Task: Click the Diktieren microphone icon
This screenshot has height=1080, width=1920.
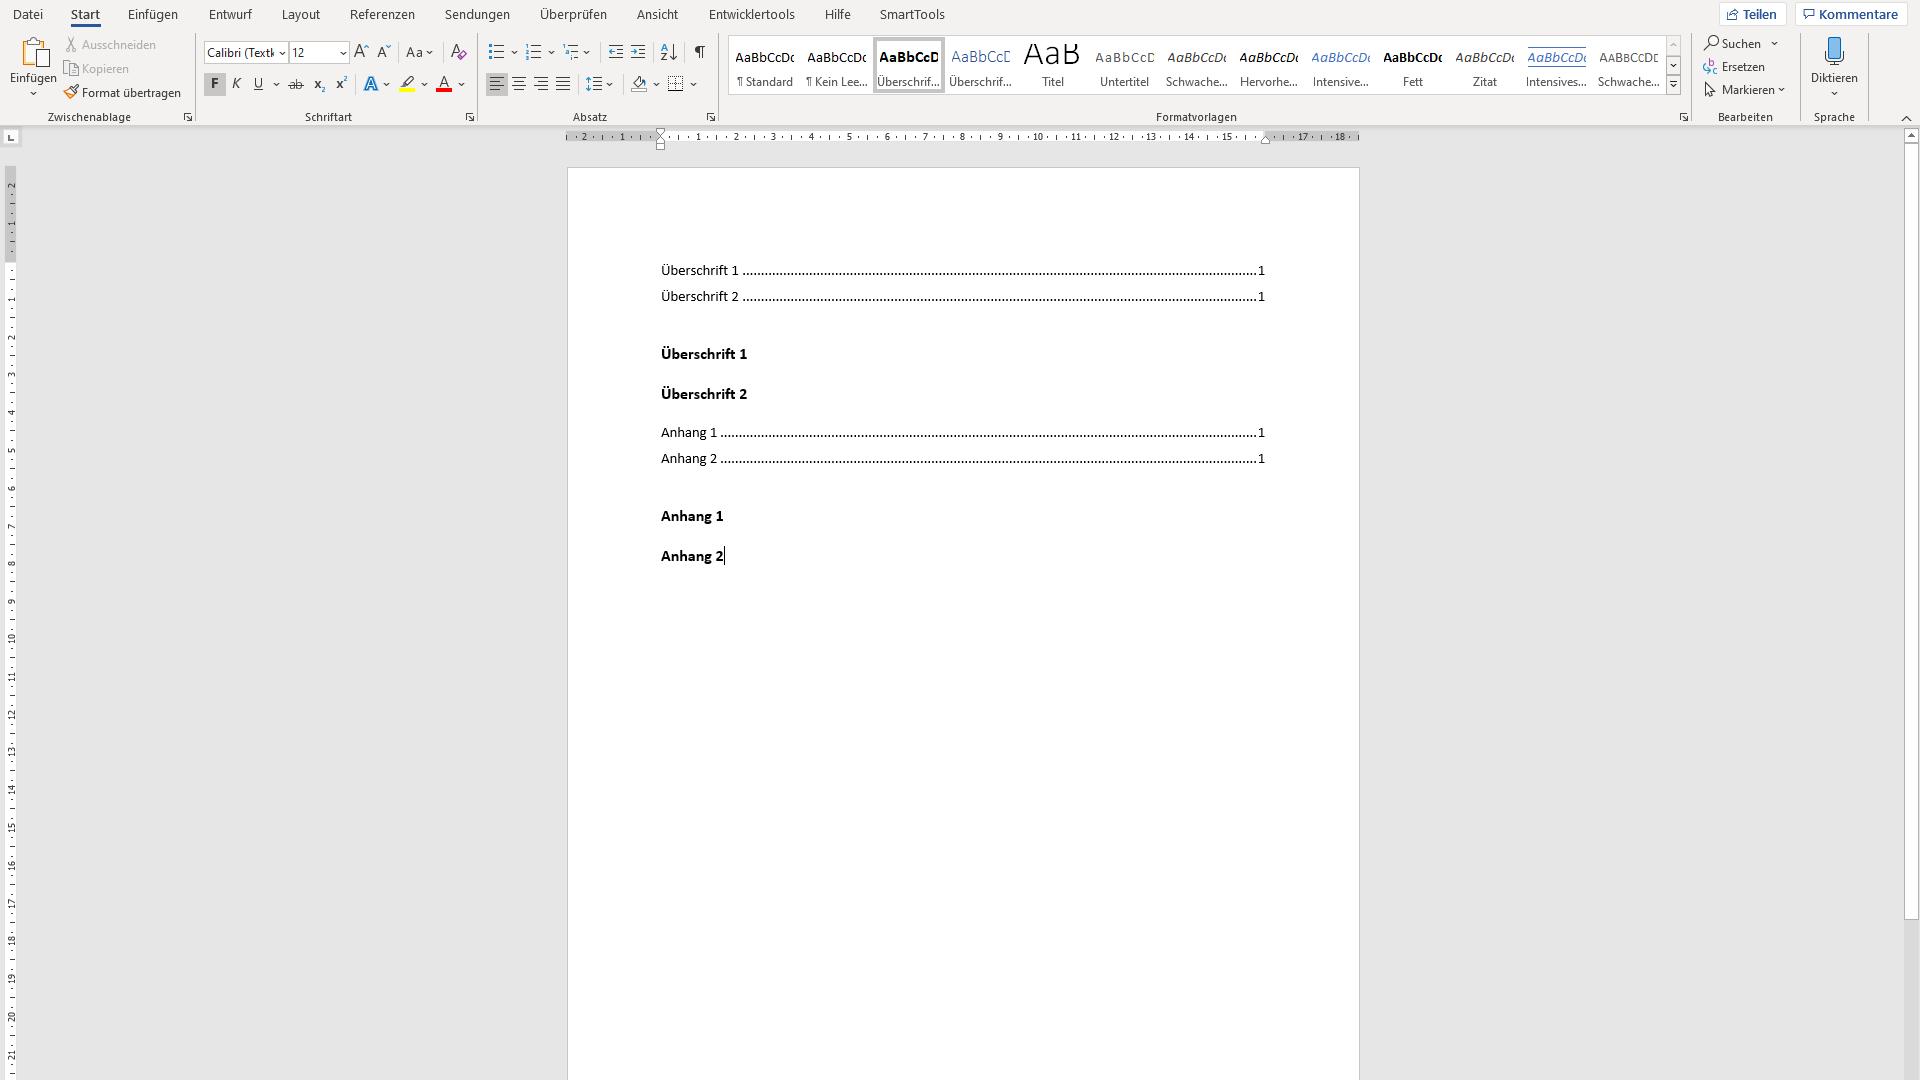Action: [x=1834, y=51]
